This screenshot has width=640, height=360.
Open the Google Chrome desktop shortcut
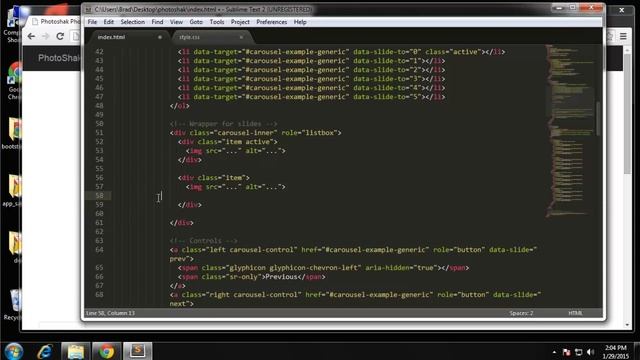click(14, 81)
